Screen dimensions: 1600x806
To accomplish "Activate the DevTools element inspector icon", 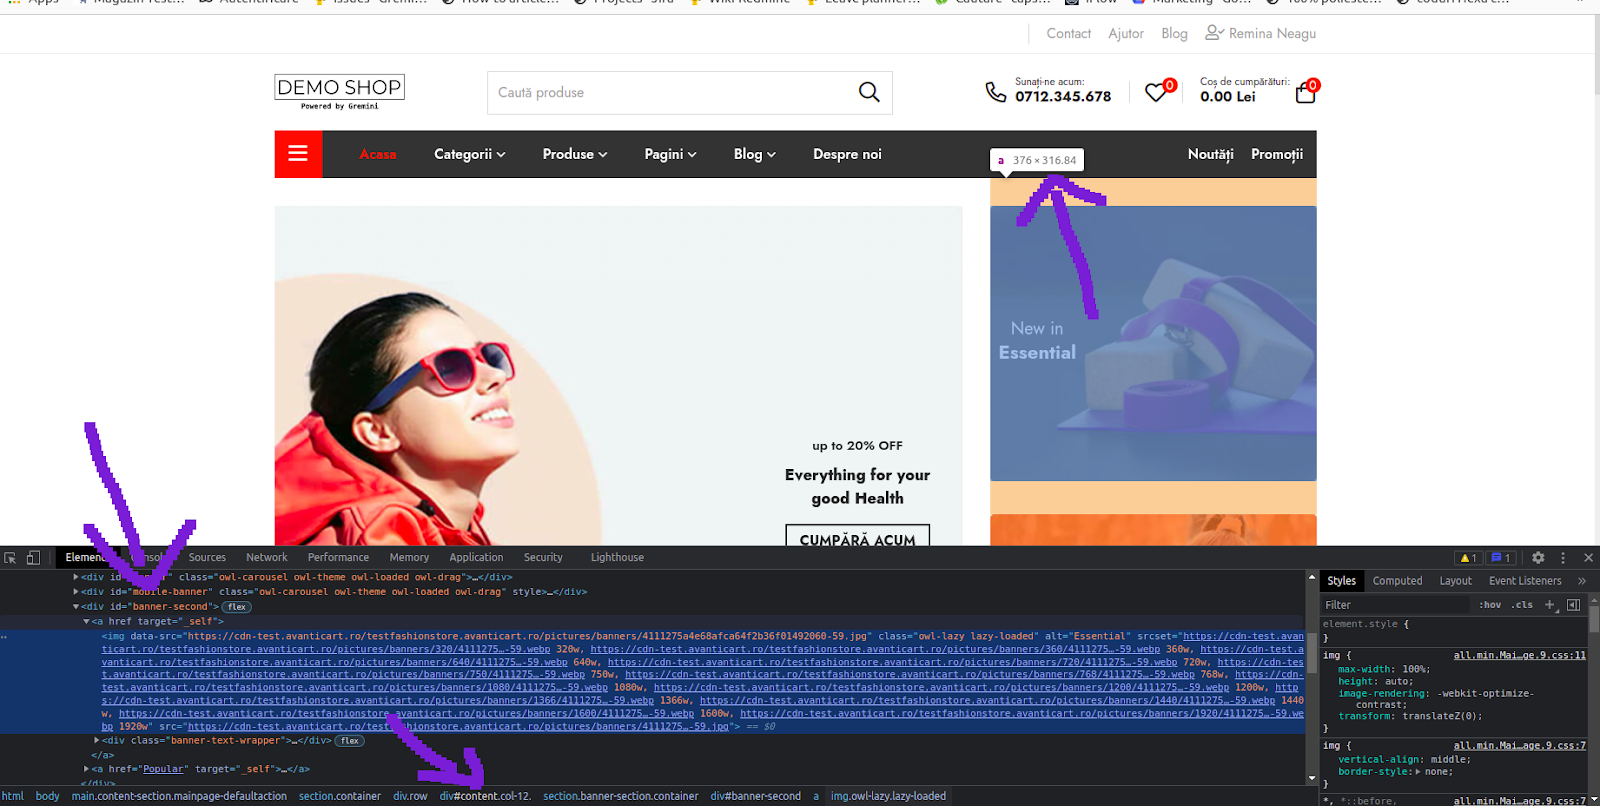I will [10, 558].
